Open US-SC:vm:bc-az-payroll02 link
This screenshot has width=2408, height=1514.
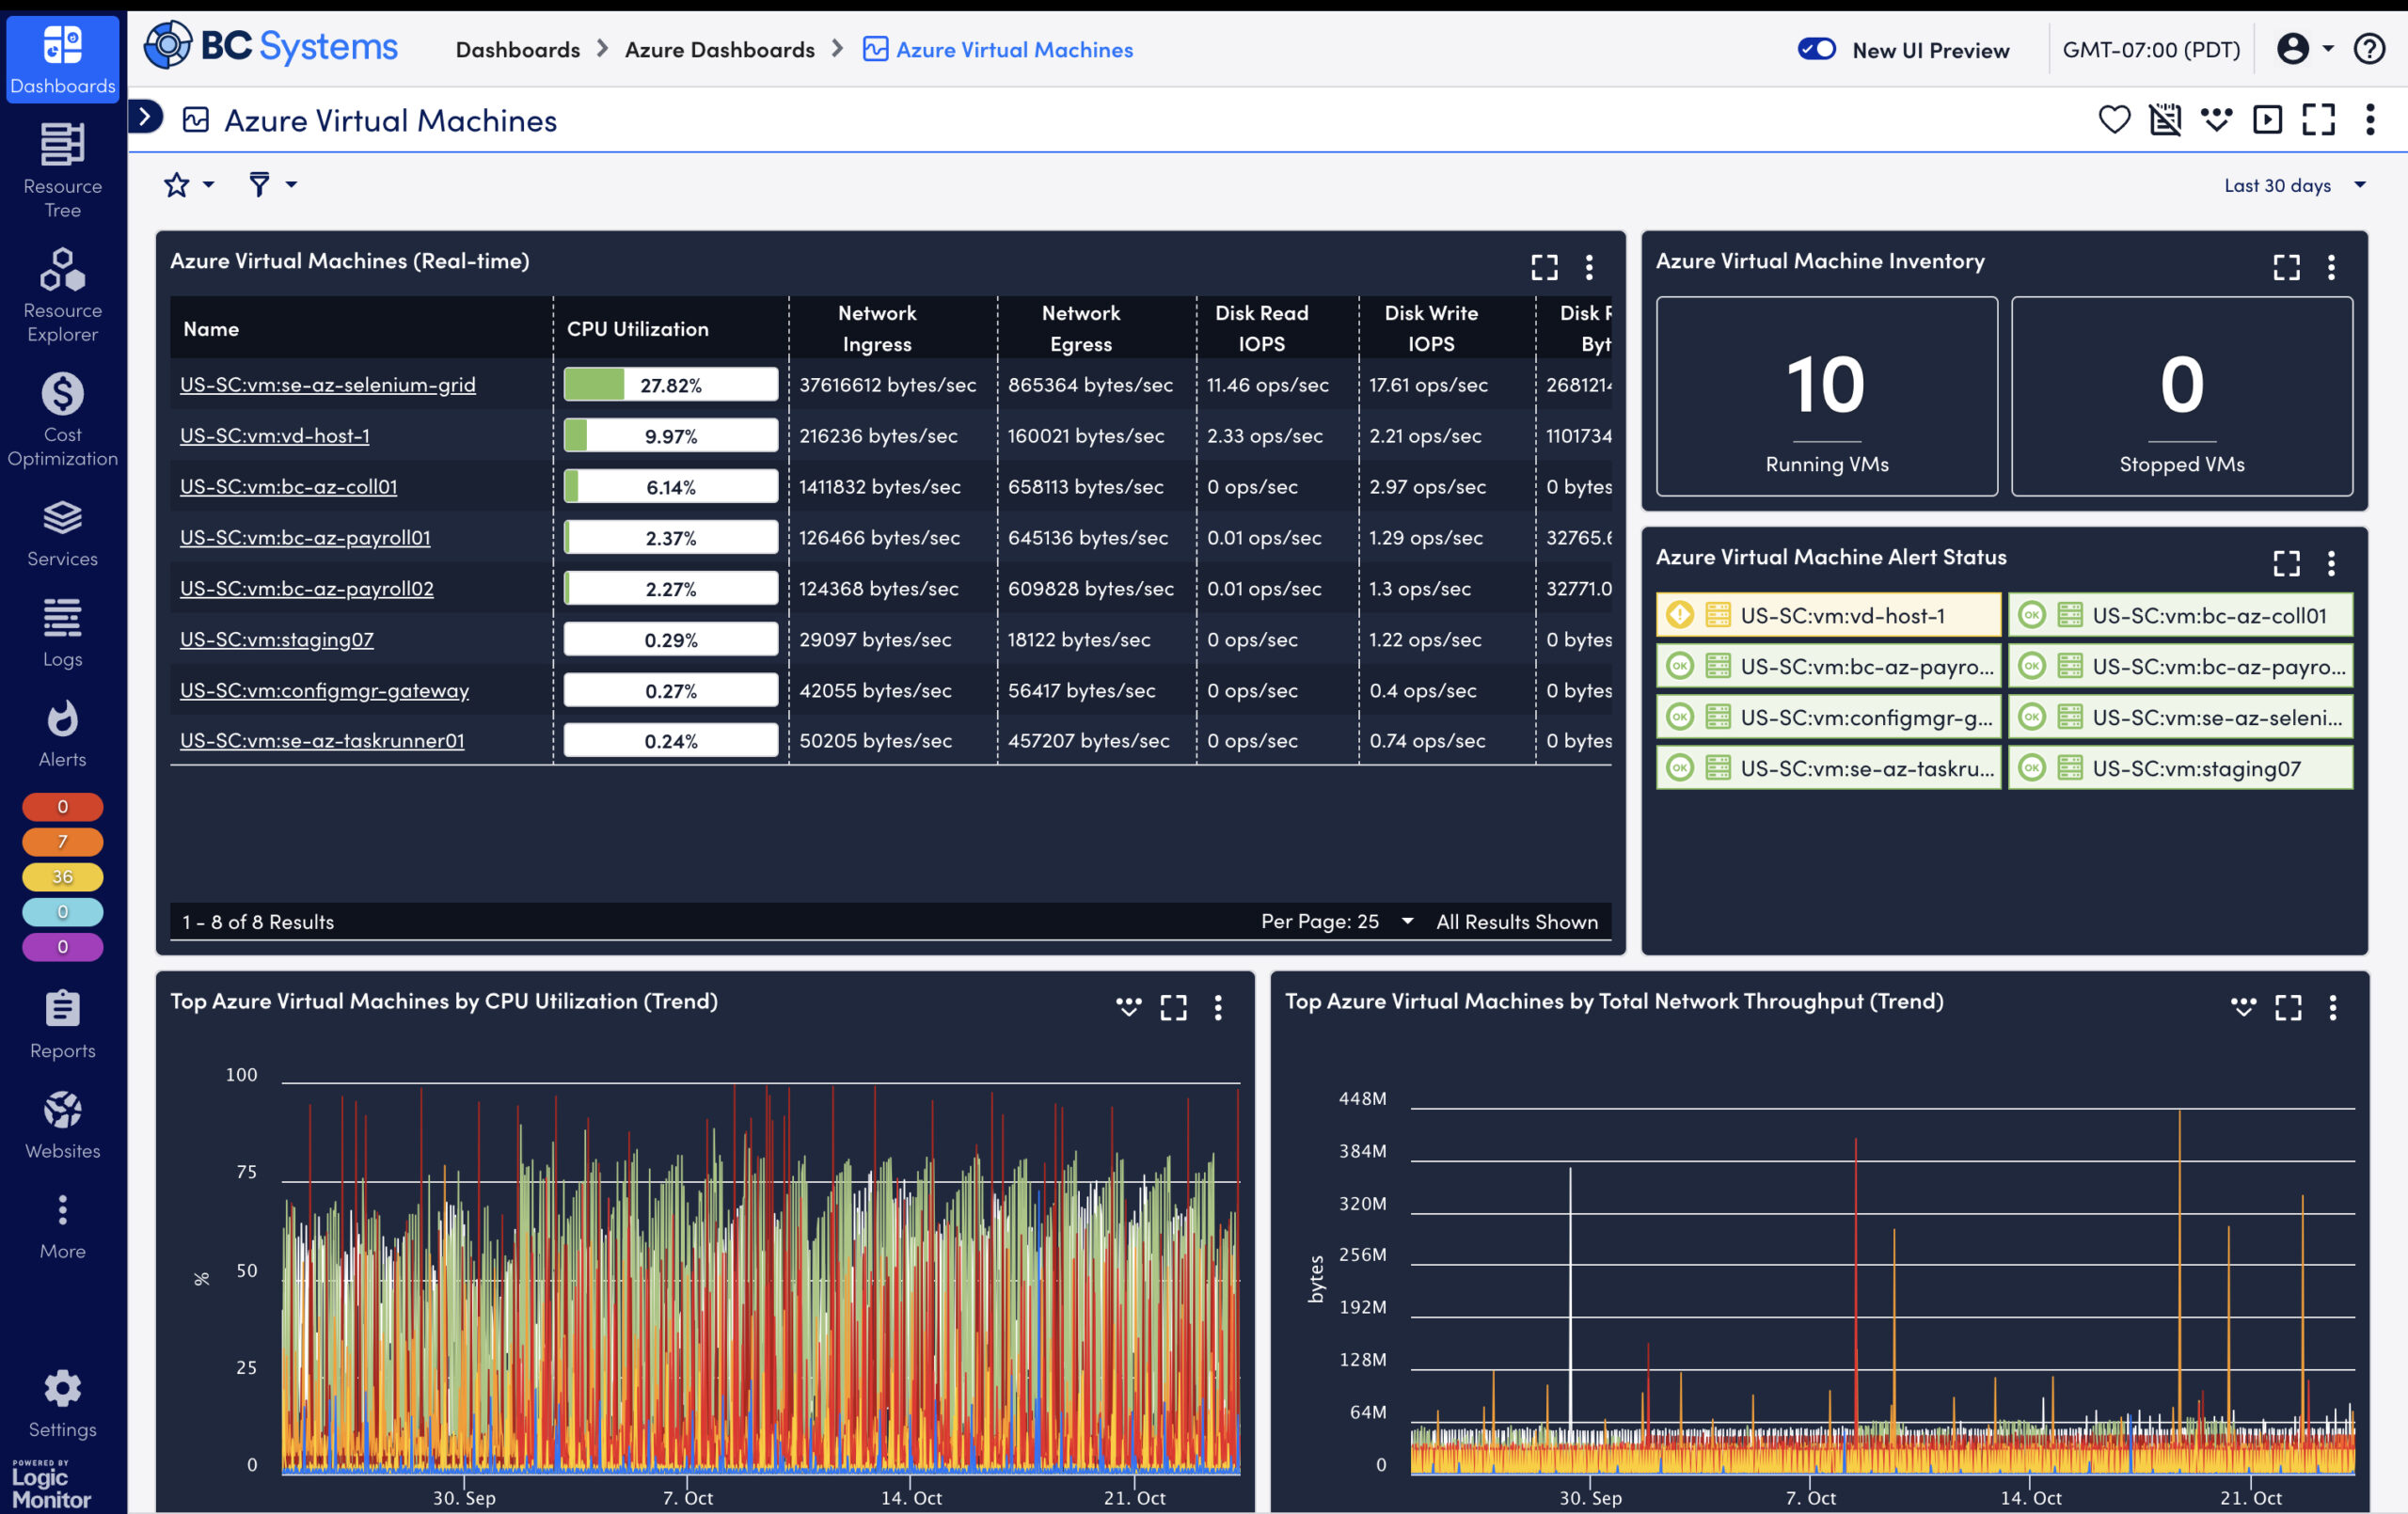pos(306,588)
